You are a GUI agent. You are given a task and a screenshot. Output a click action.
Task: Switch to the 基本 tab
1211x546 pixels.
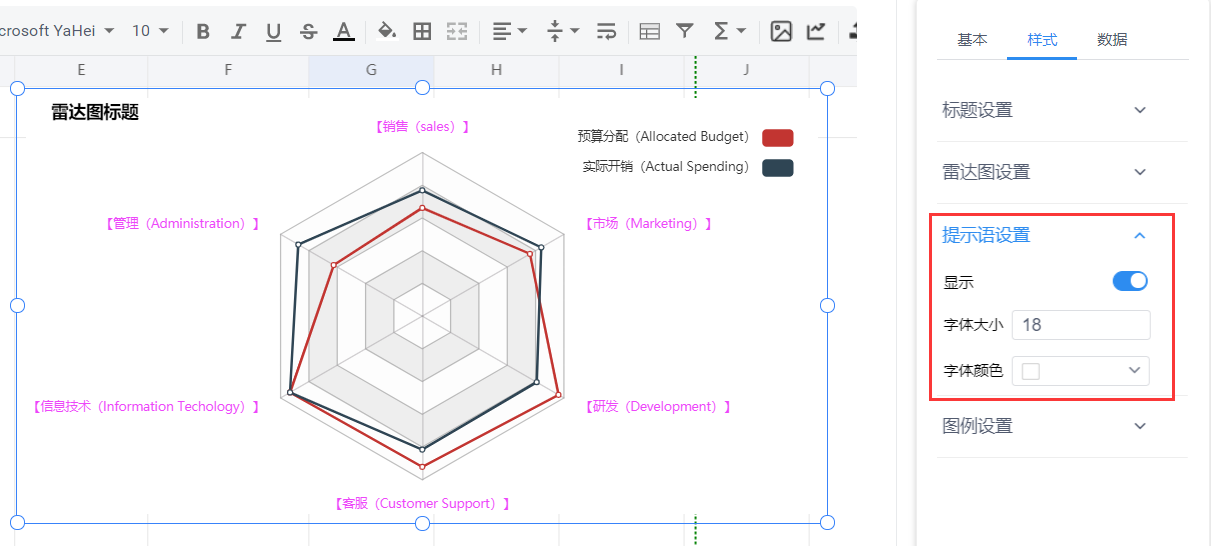(972, 40)
